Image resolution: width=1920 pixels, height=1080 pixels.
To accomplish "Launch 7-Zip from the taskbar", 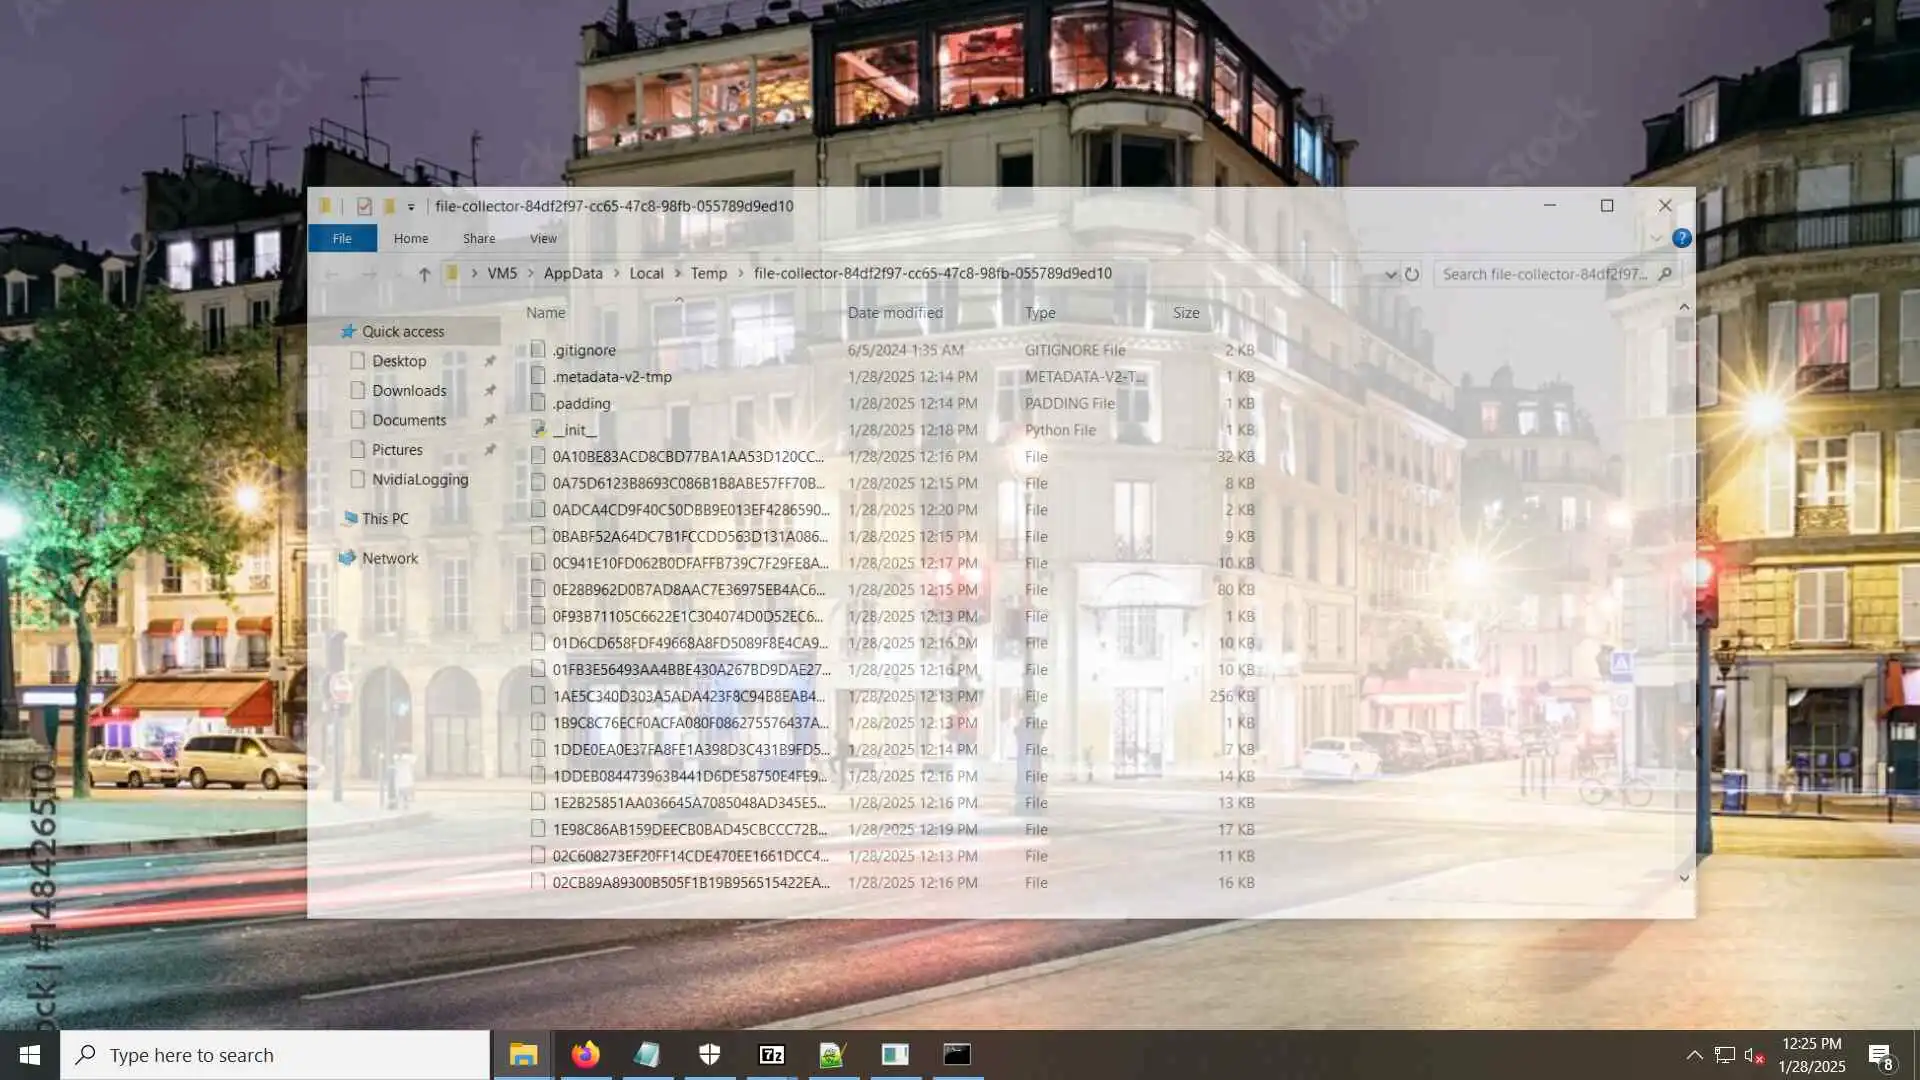I will tap(771, 1055).
